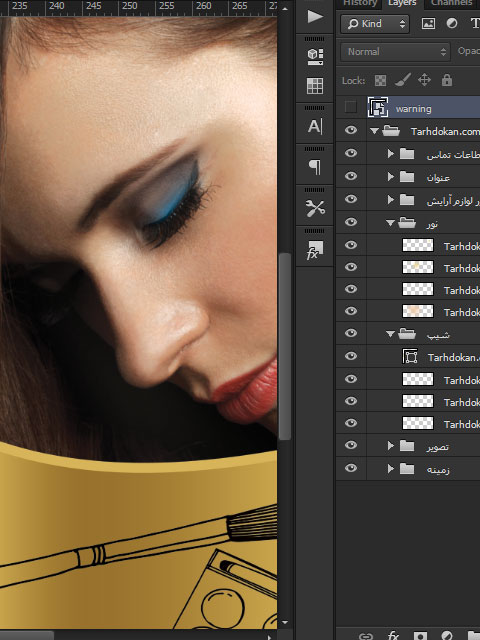Screen dimensions: 480x640
Task: Switch to the History tab
Action: coord(359,3)
